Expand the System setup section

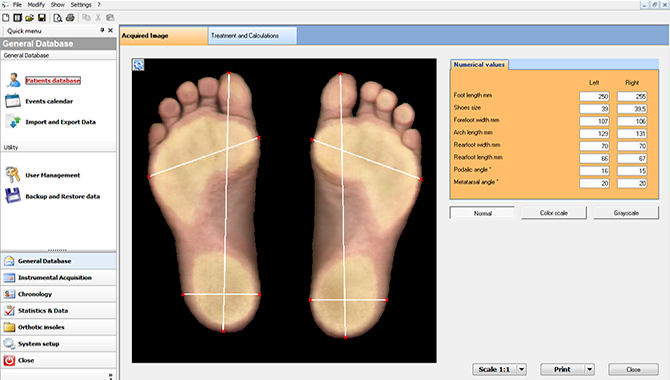[x=59, y=344]
